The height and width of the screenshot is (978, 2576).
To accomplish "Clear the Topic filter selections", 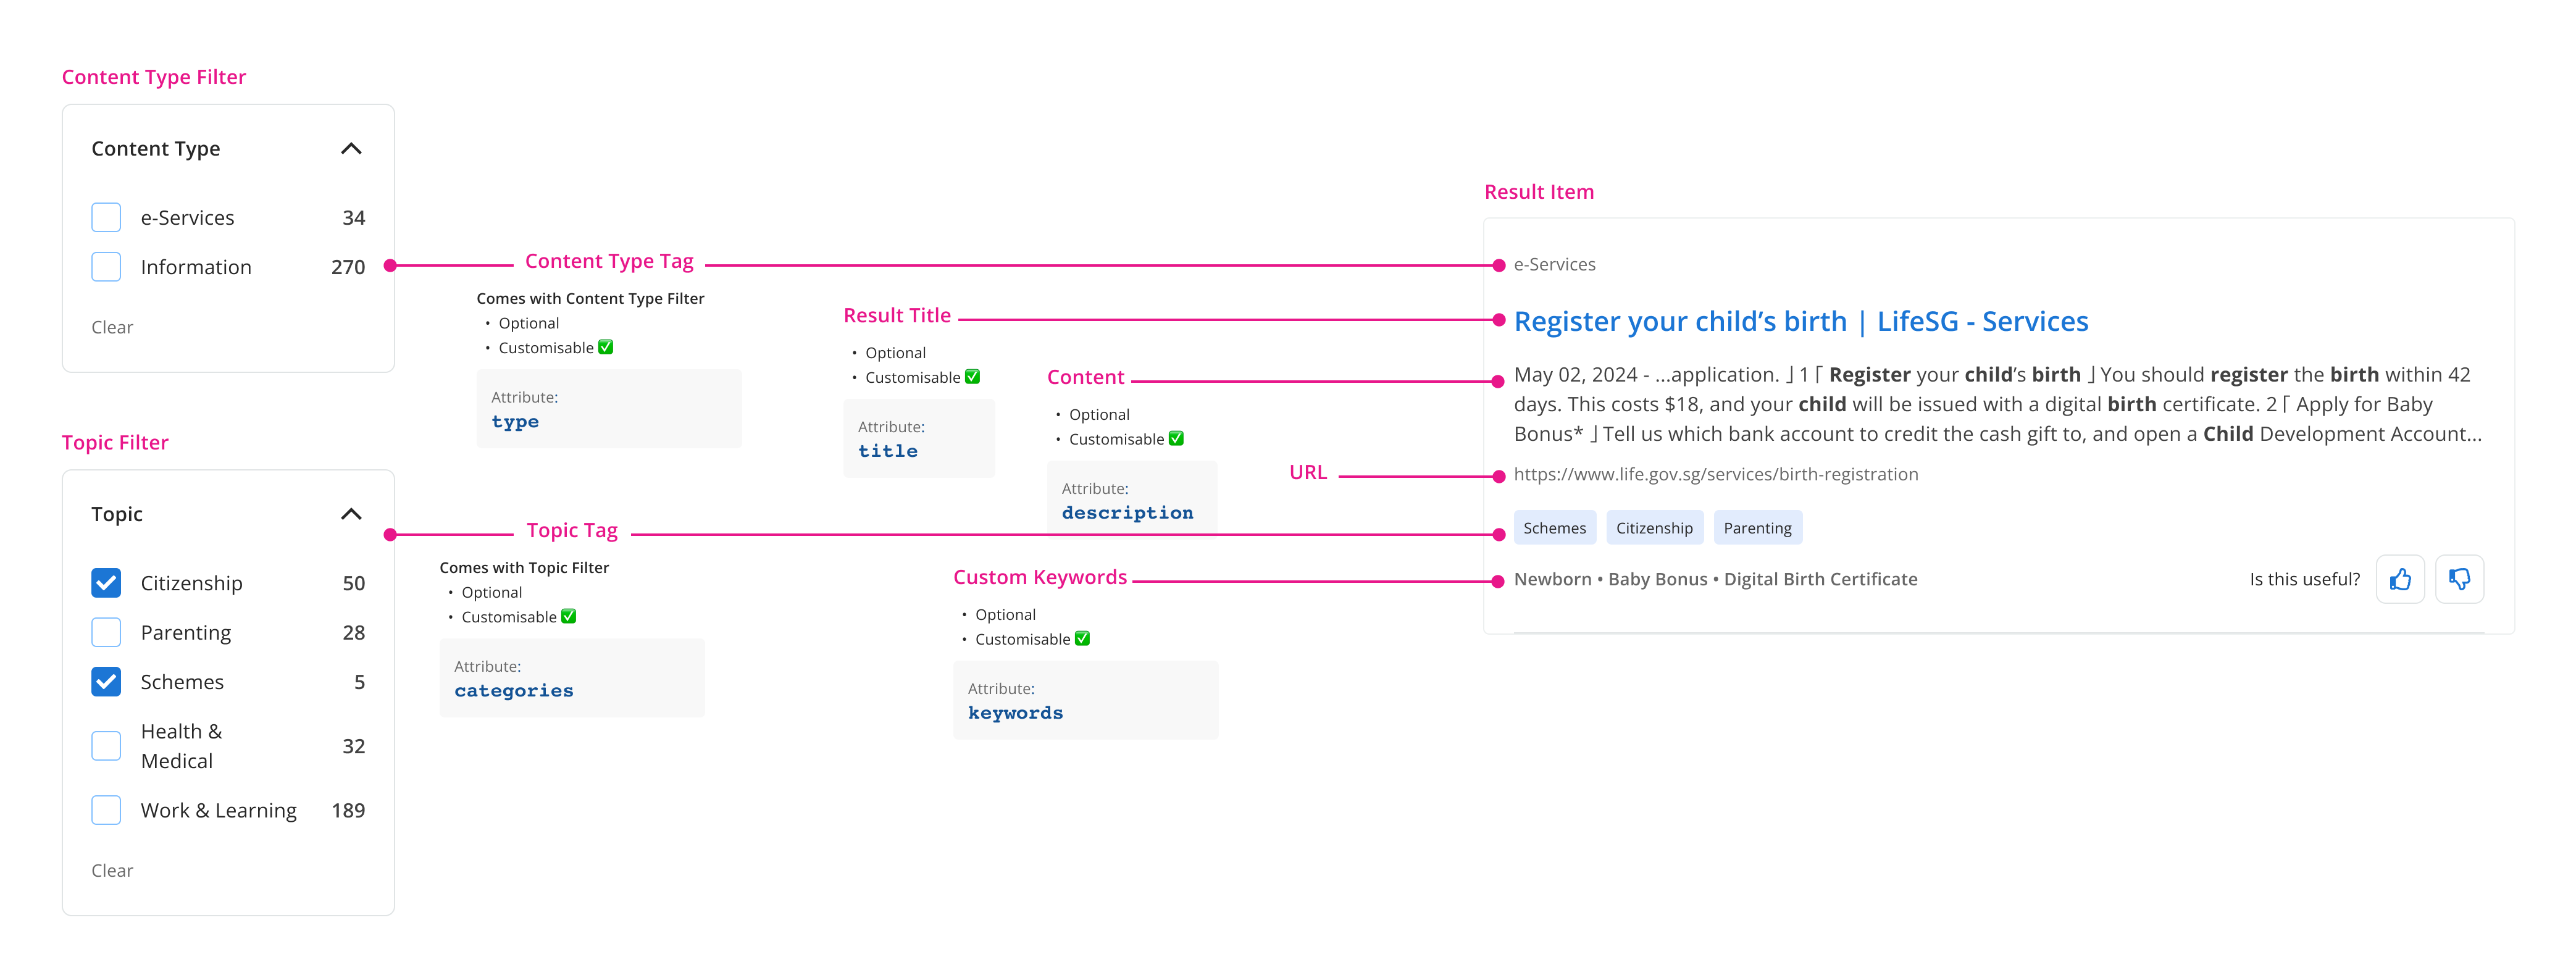I will 112,870.
